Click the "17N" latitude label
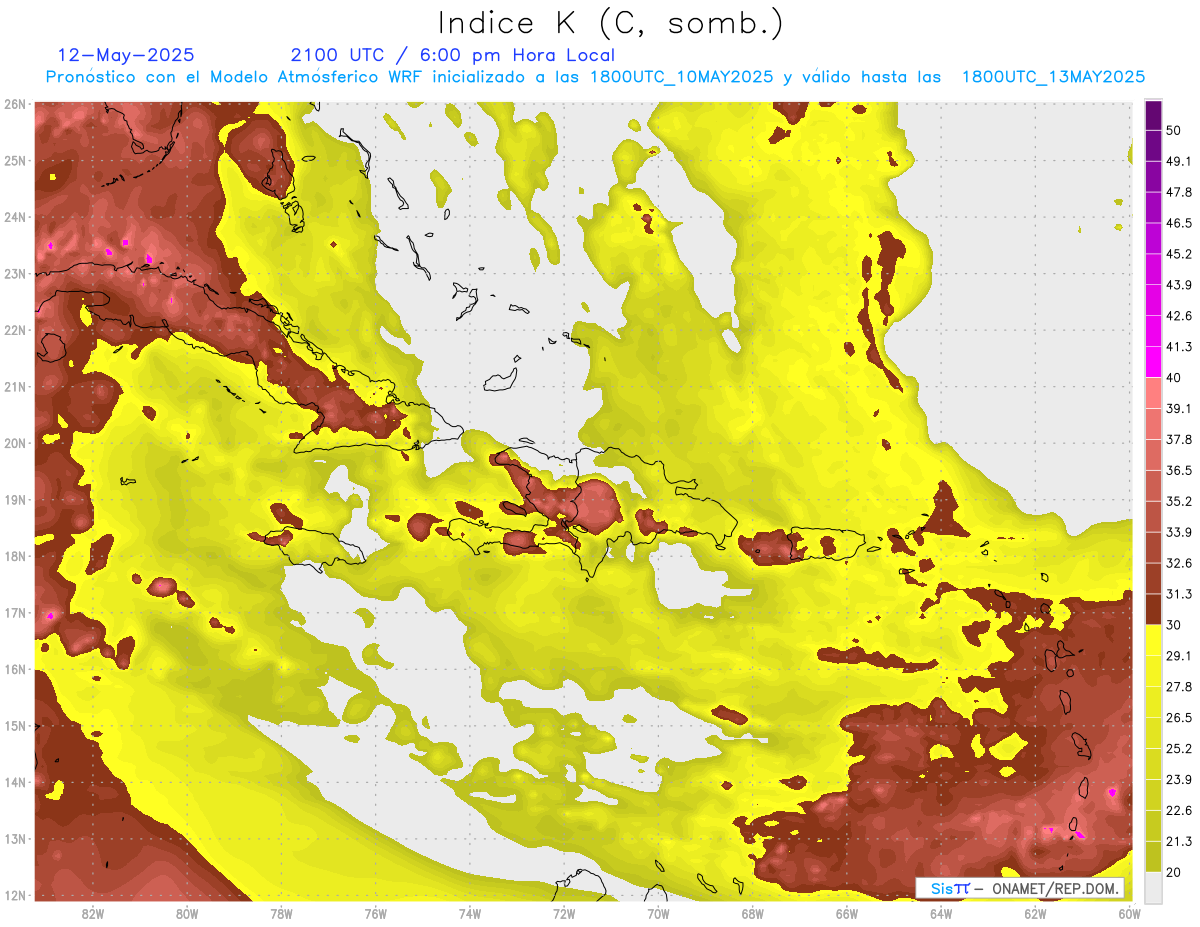The image size is (1200, 927). pos(15,612)
